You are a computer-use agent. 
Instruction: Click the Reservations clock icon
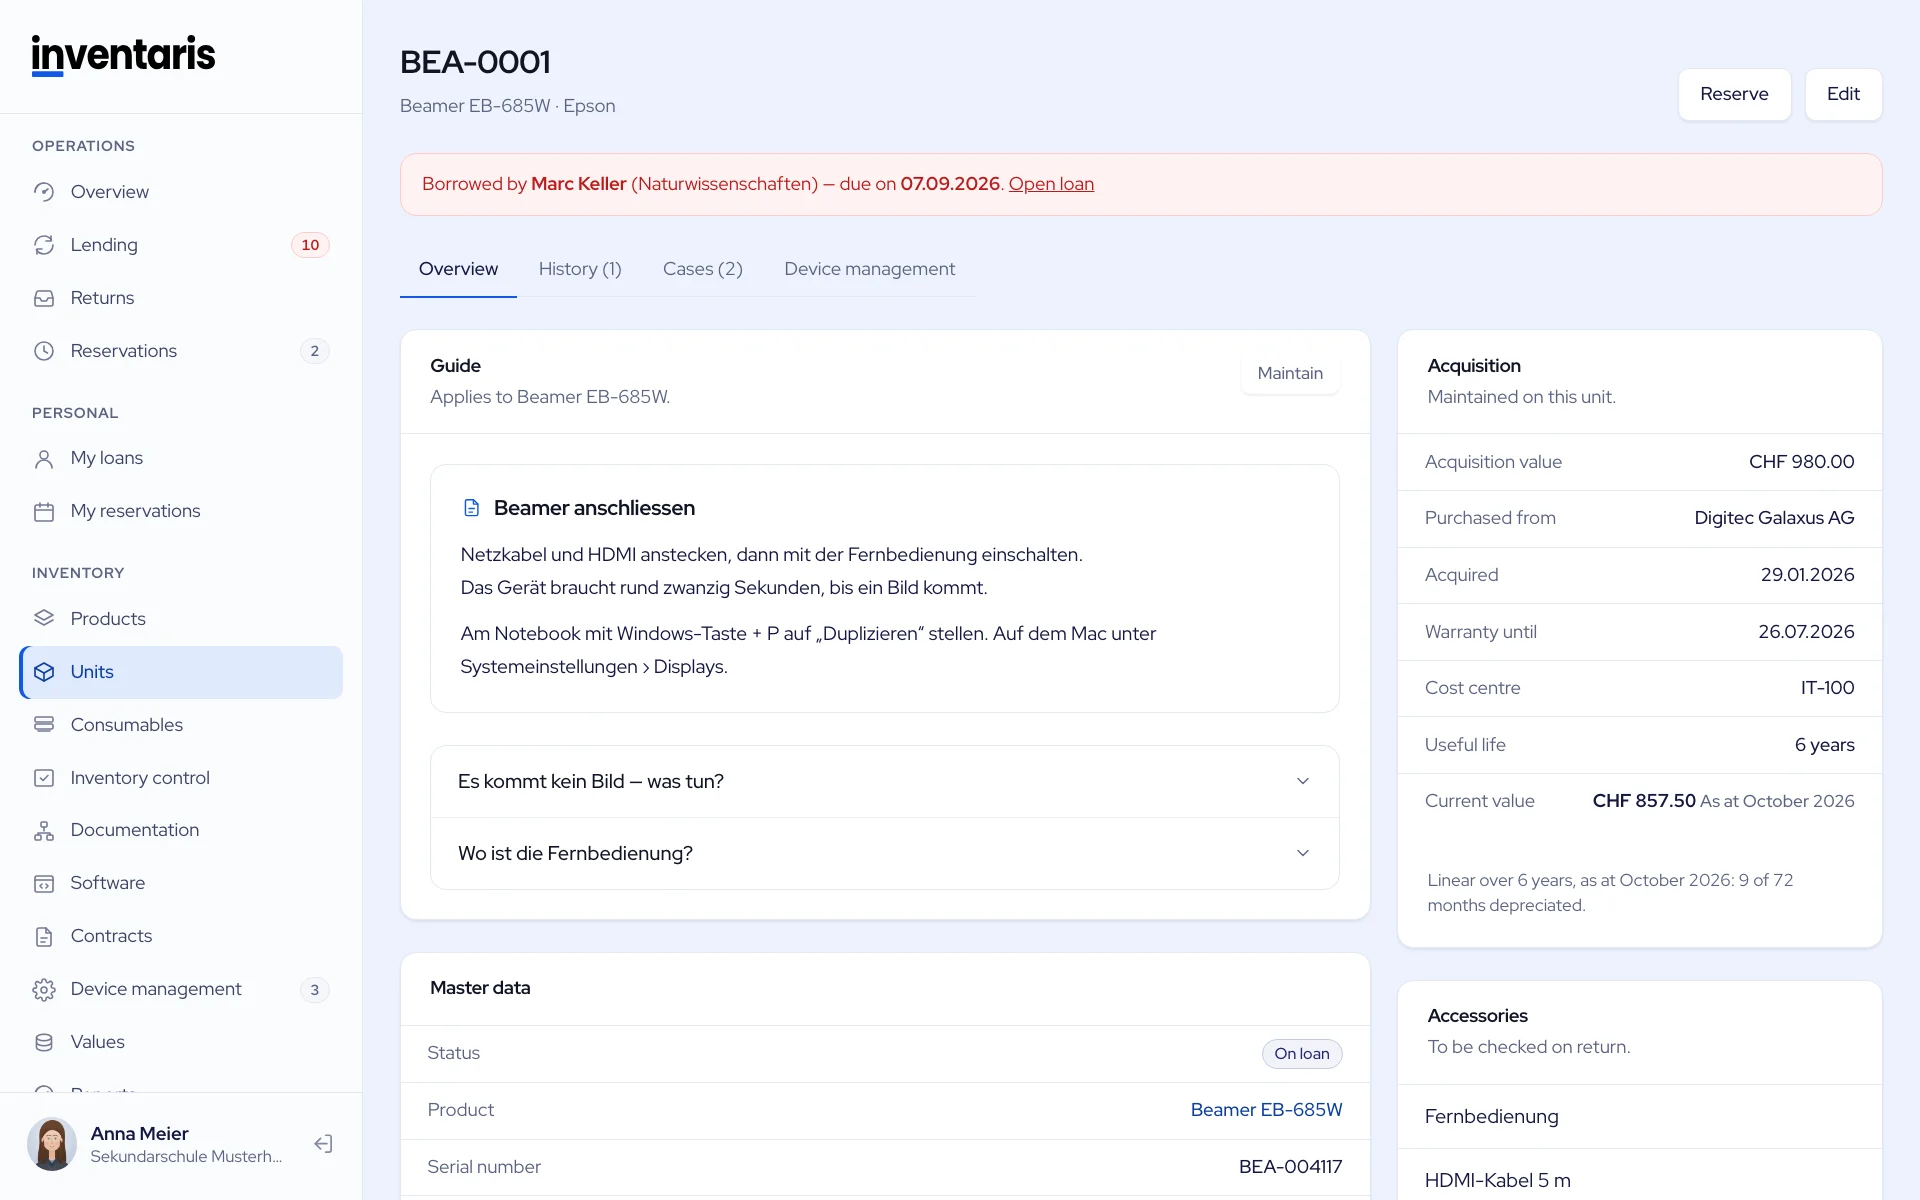point(44,351)
